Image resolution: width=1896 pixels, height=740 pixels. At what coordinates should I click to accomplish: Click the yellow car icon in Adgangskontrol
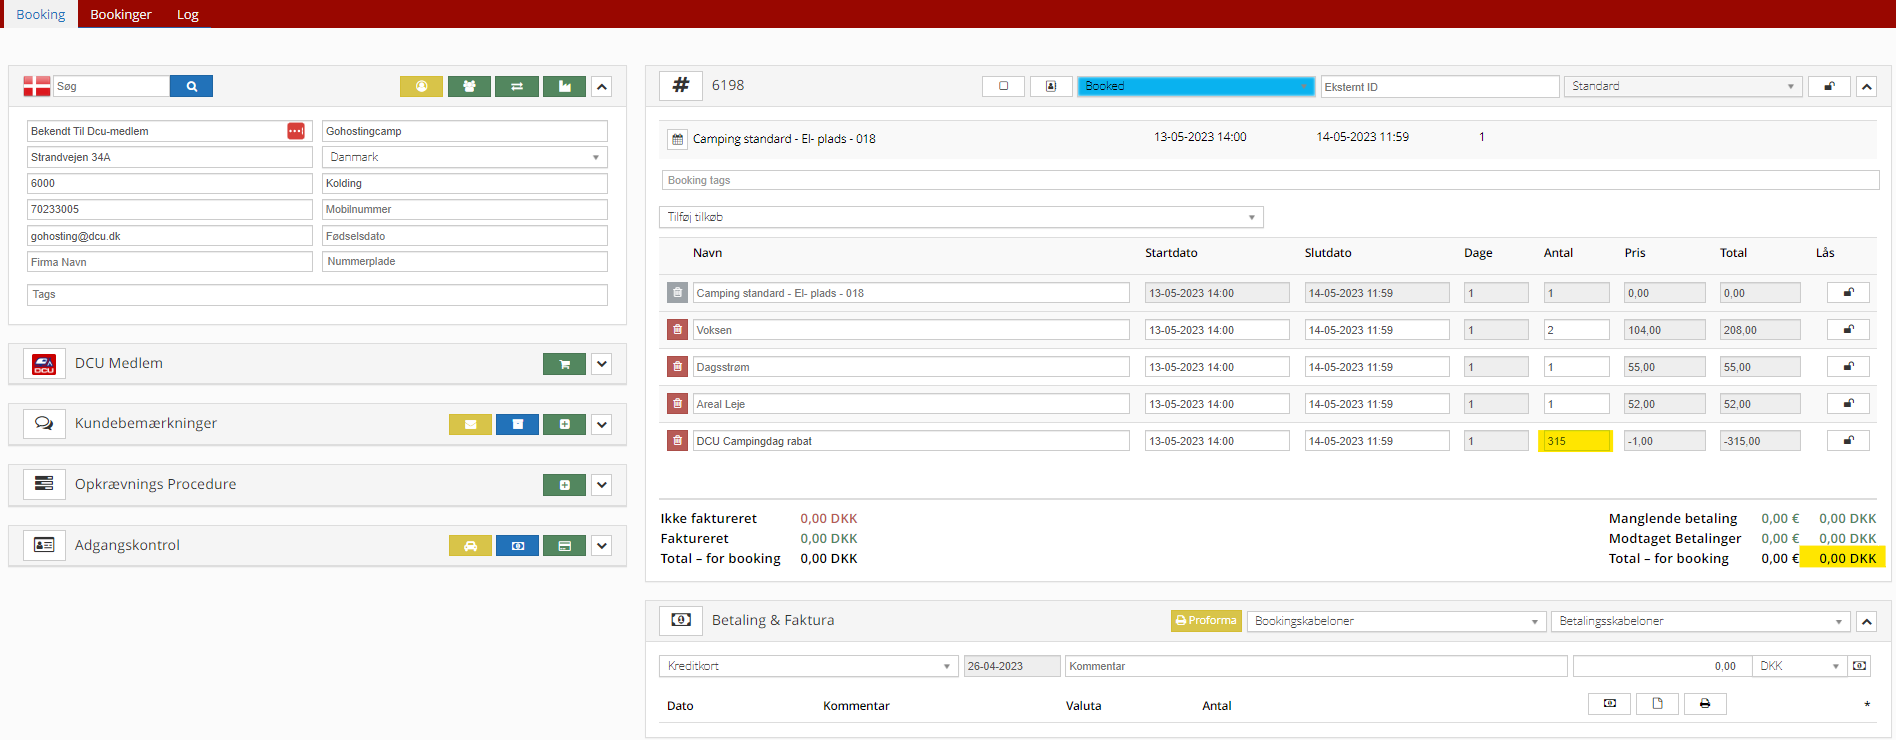pos(470,546)
